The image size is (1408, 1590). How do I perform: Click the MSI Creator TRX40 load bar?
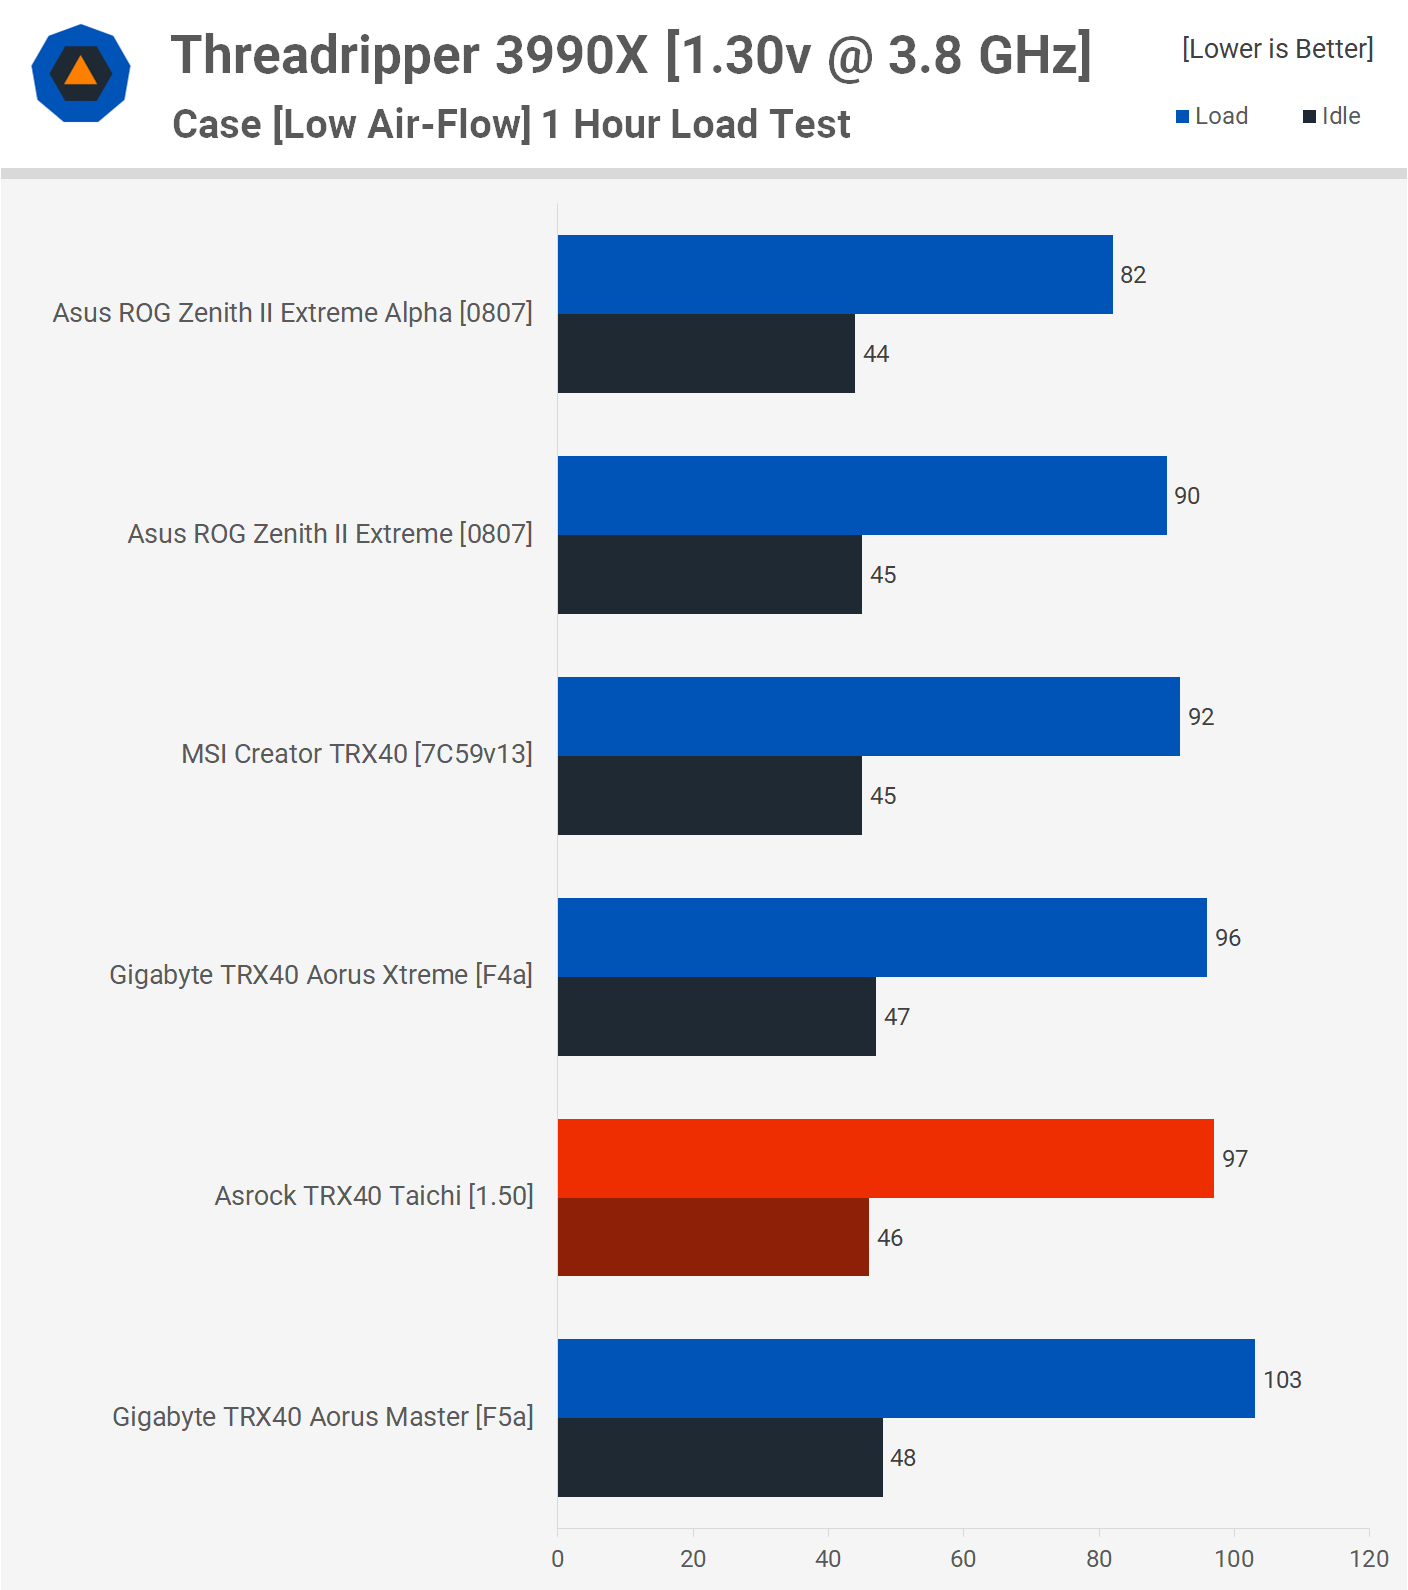868,717
